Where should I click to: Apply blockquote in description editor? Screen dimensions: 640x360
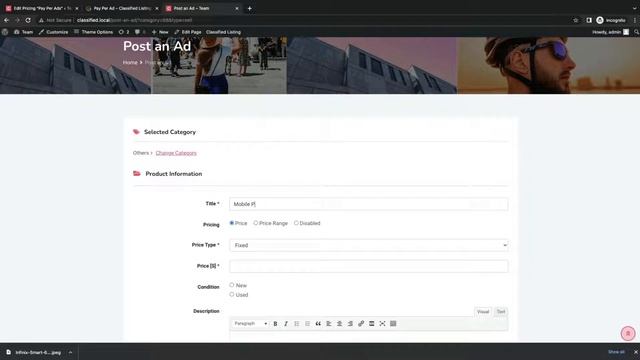pyautogui.click(x=318, y=324)
